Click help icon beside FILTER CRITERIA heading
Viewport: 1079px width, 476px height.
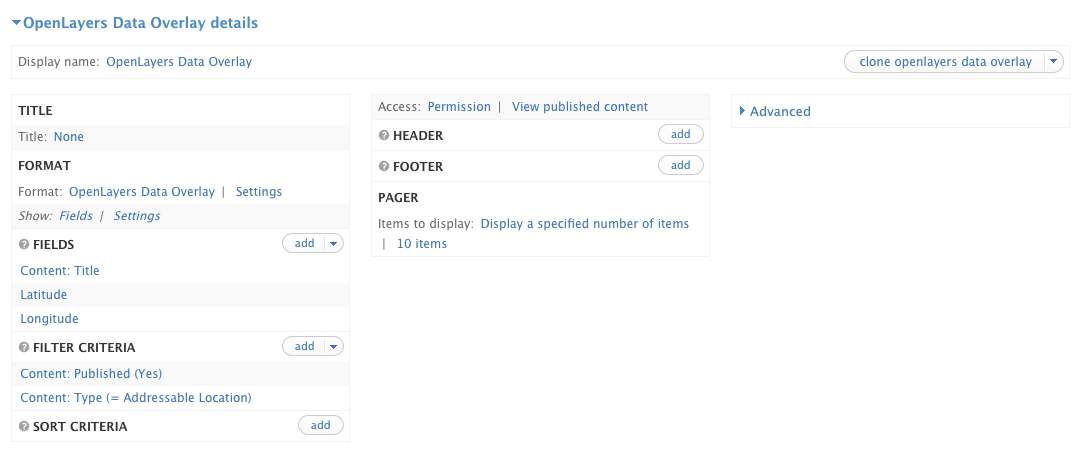pos(24,348)
